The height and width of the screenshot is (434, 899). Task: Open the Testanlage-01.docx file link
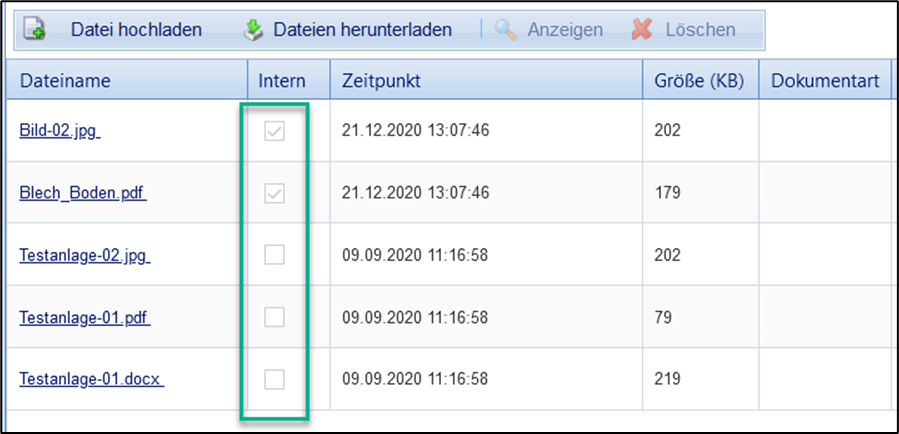coord(91,379)
